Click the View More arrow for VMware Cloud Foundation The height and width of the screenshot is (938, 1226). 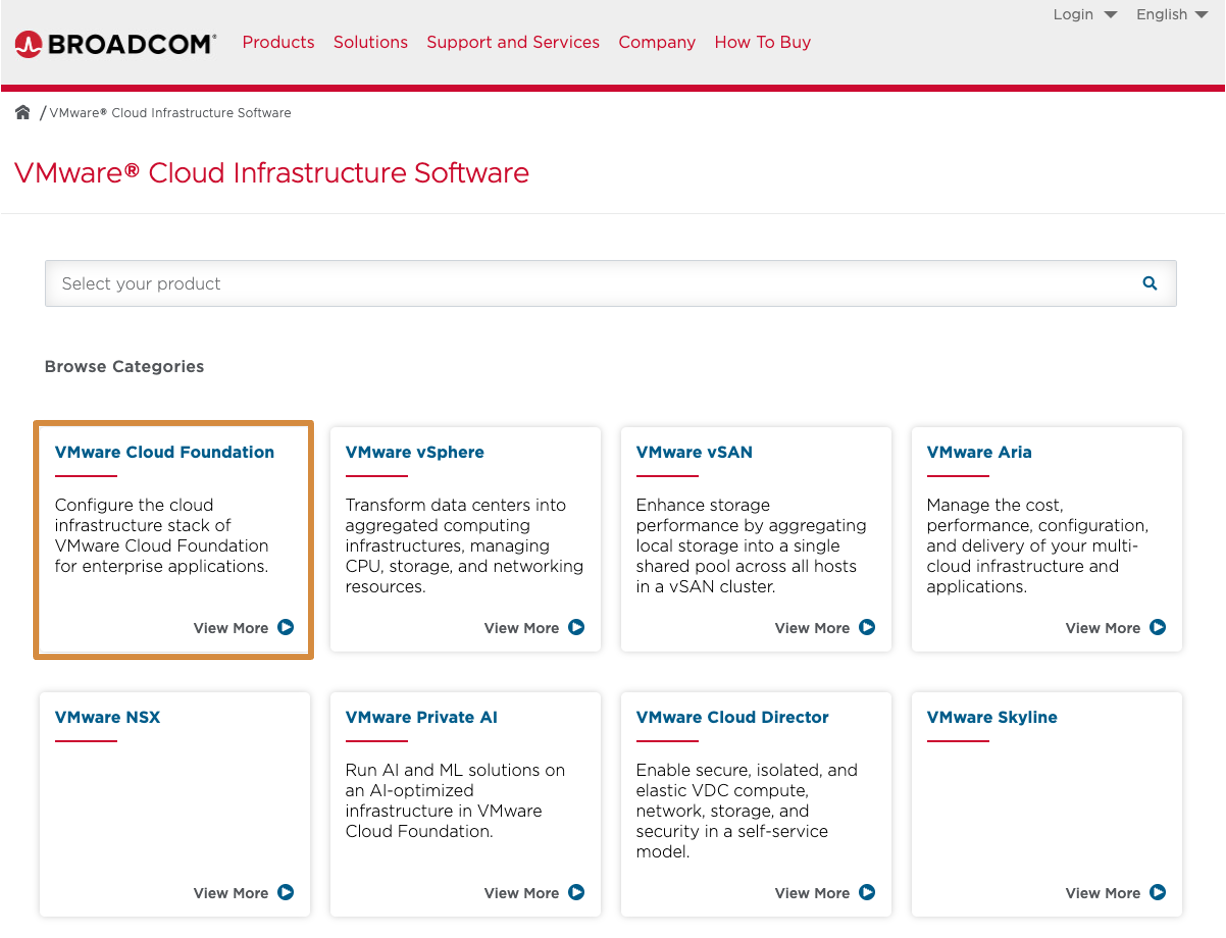[286, 628]
